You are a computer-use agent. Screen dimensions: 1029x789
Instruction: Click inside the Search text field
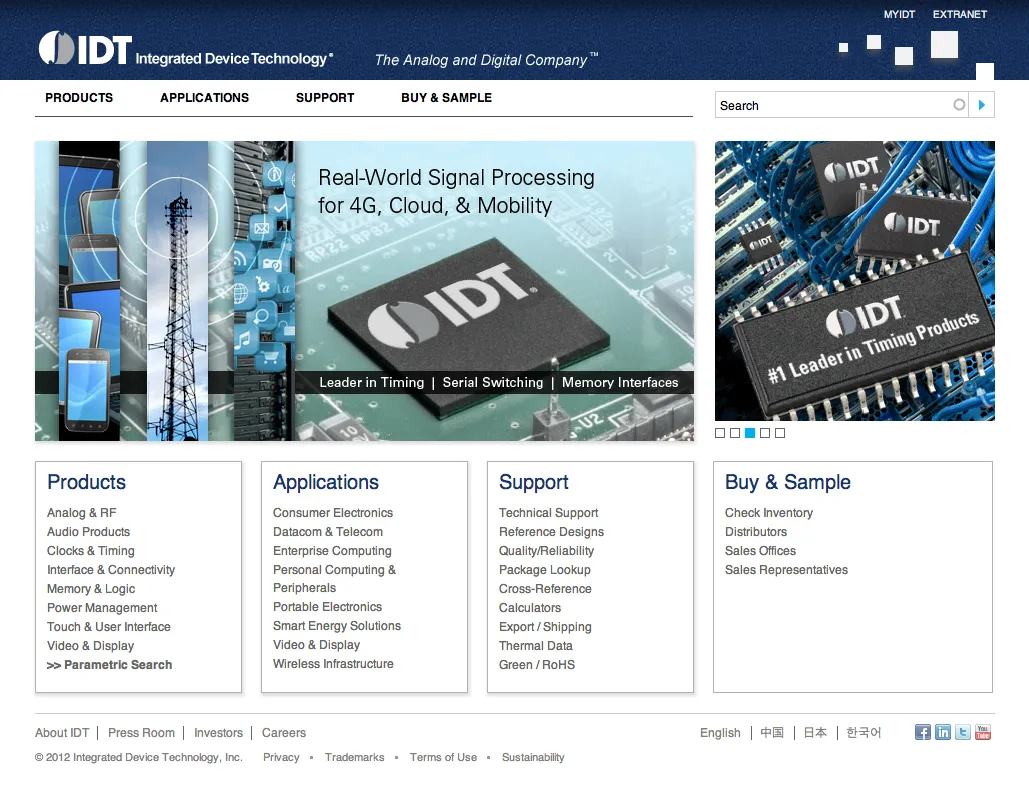[x=830, y=105]
